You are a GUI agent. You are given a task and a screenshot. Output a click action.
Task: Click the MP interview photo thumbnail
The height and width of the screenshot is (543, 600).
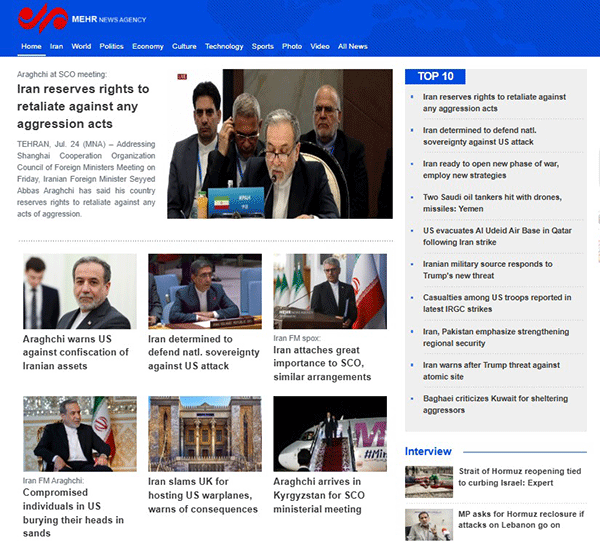coord(429,525)
